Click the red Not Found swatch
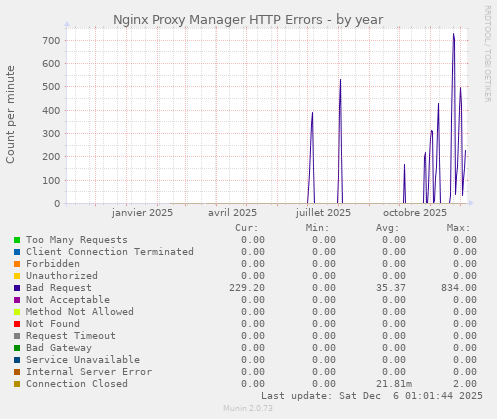Screen dimensions: 497x419 (17, 324)
